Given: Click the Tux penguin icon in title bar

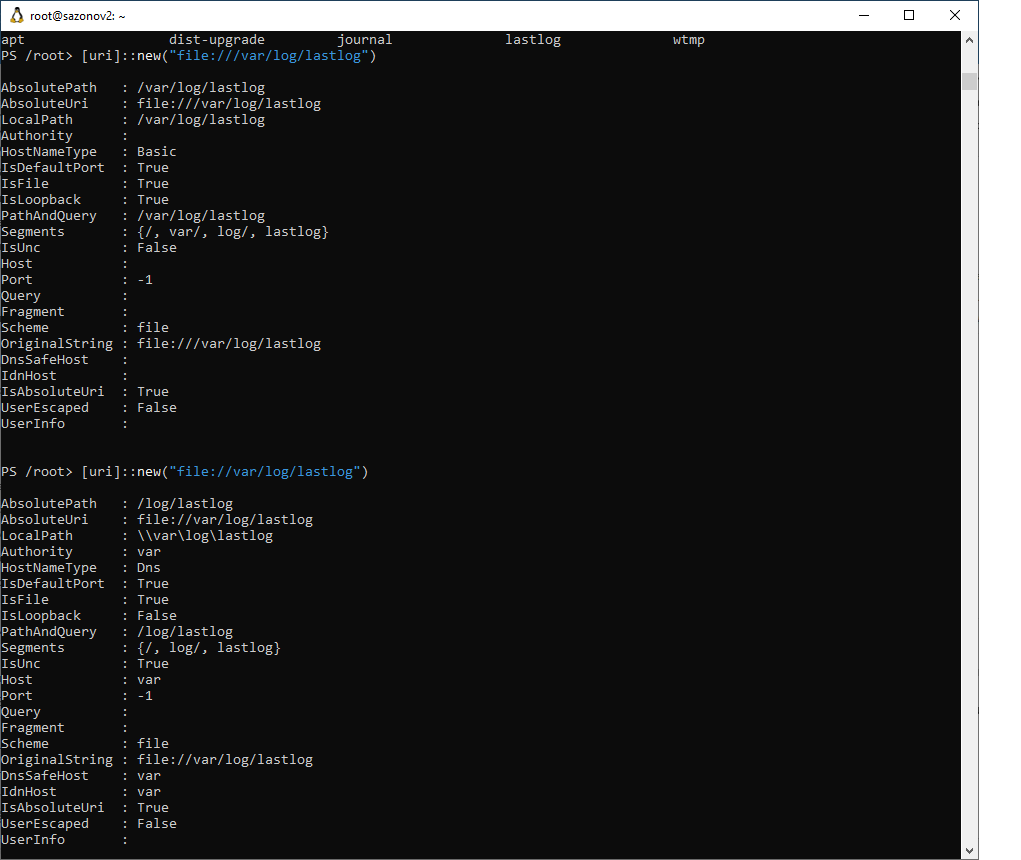Looking at the screenshot, I should coord(17,16).
